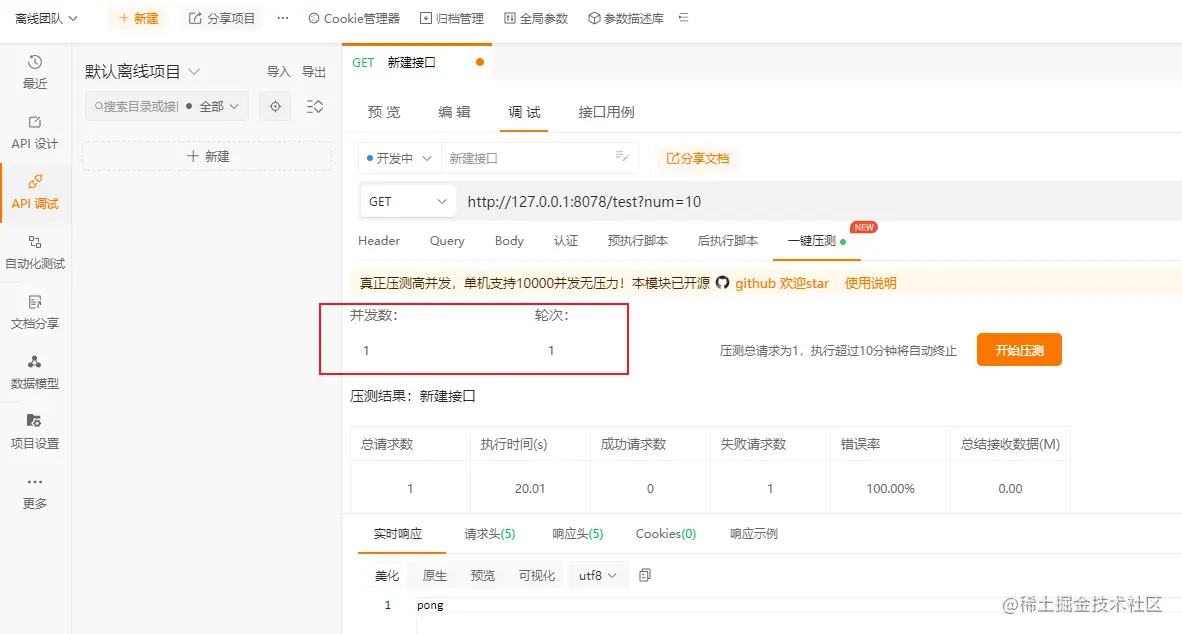Switch to the 编辑 tab

tap(453, 112)
